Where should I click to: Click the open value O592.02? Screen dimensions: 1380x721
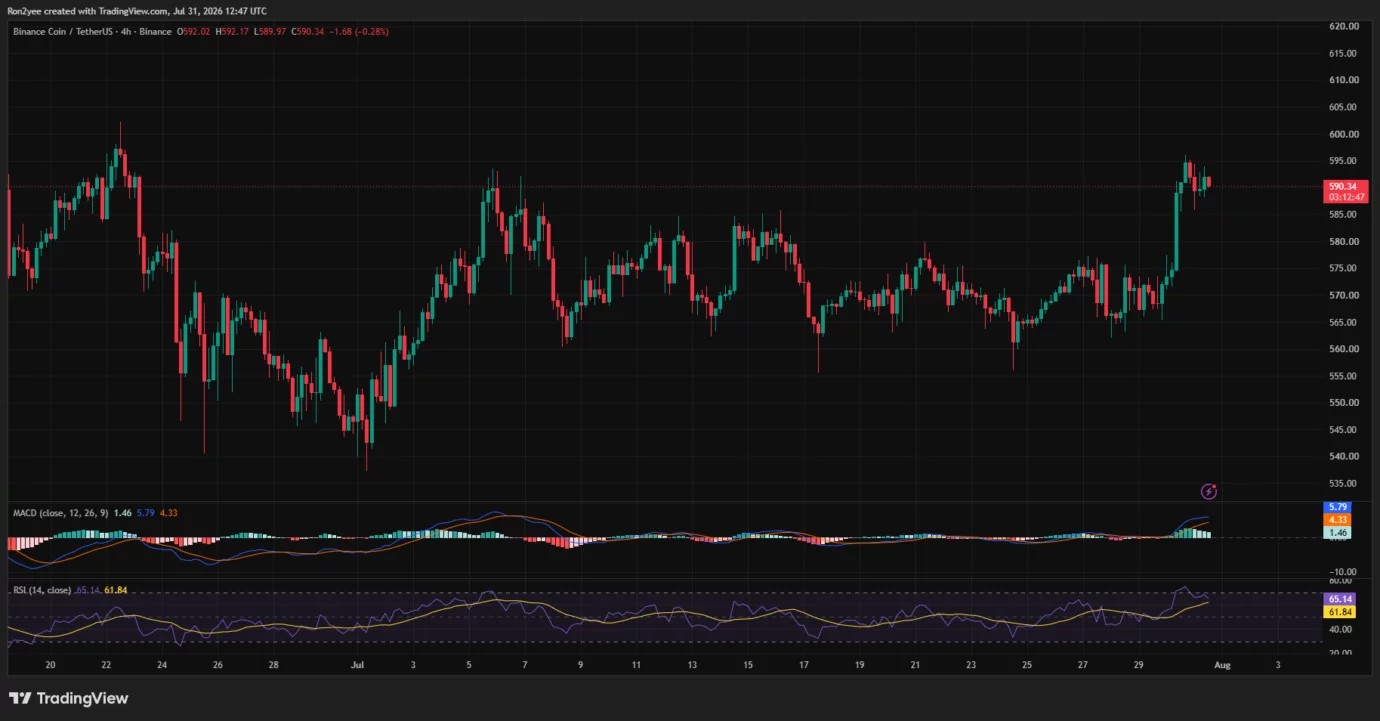coord(195,32)
